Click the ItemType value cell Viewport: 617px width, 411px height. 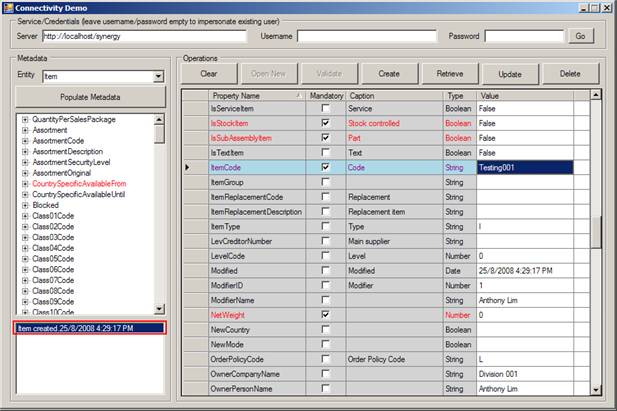525,226
